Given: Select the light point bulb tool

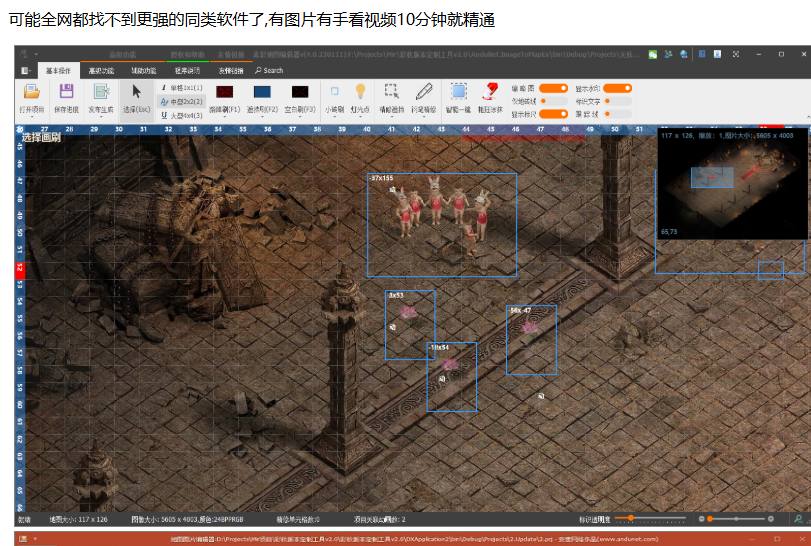Looking at the screenshot, I should 360,92.
